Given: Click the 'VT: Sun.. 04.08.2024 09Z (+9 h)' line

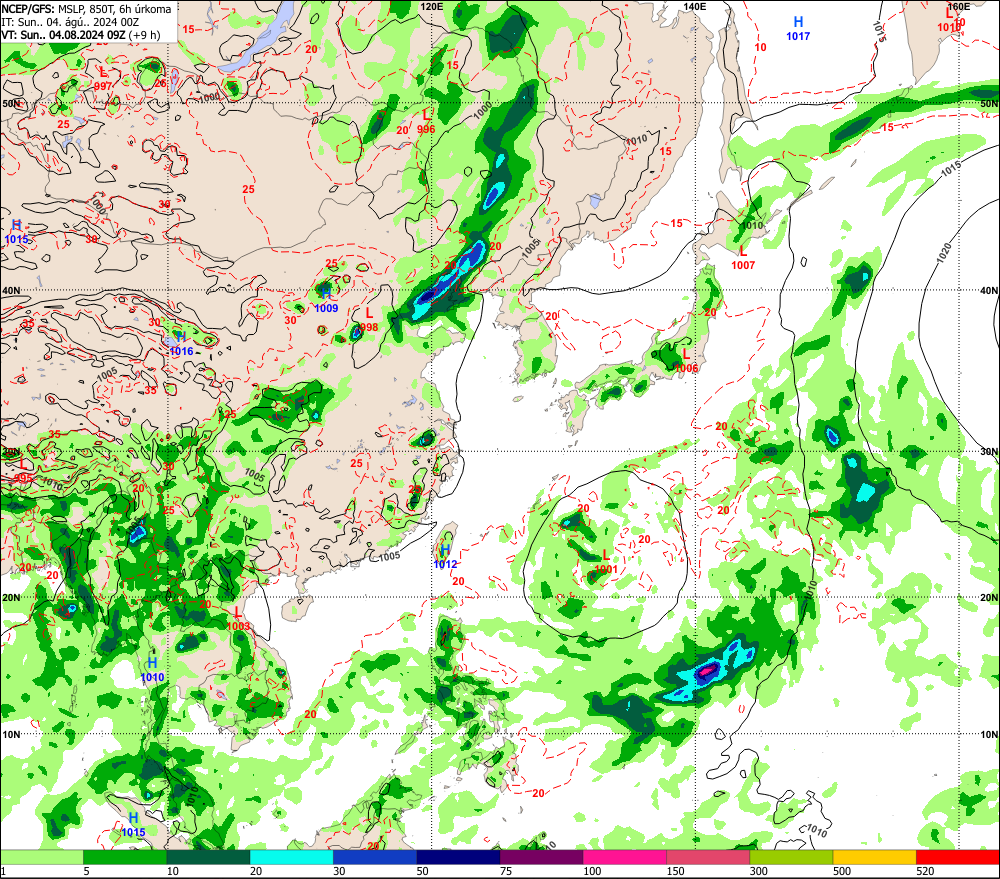Looking at the screenshot, I should [x=80, y=34].
